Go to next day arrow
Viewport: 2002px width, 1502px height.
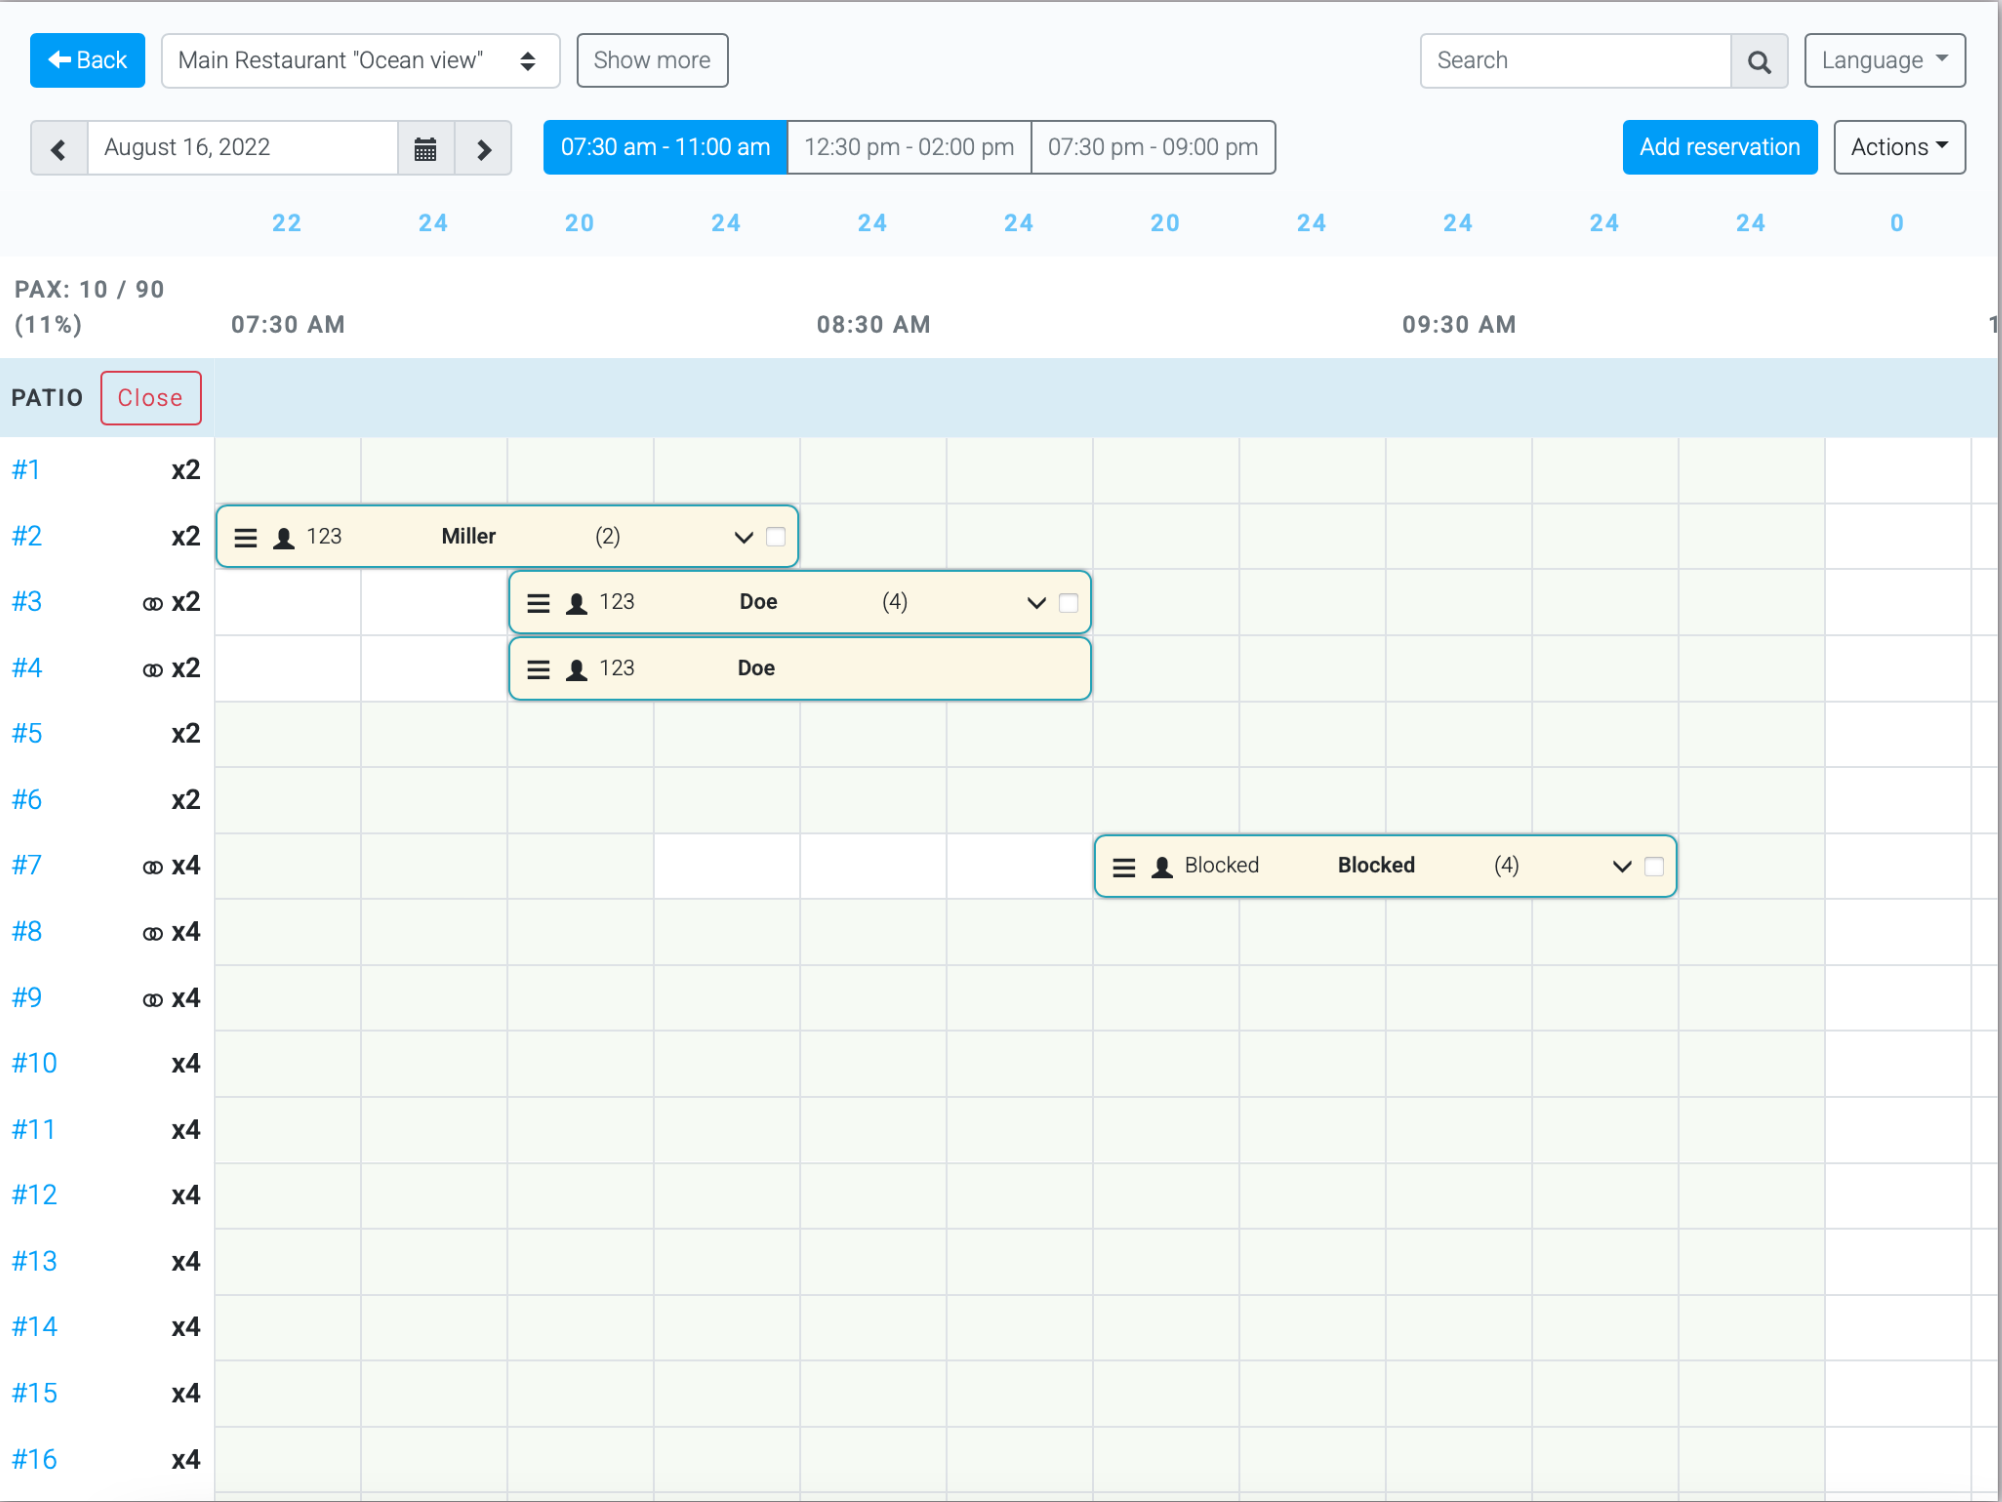pos(484,148)
